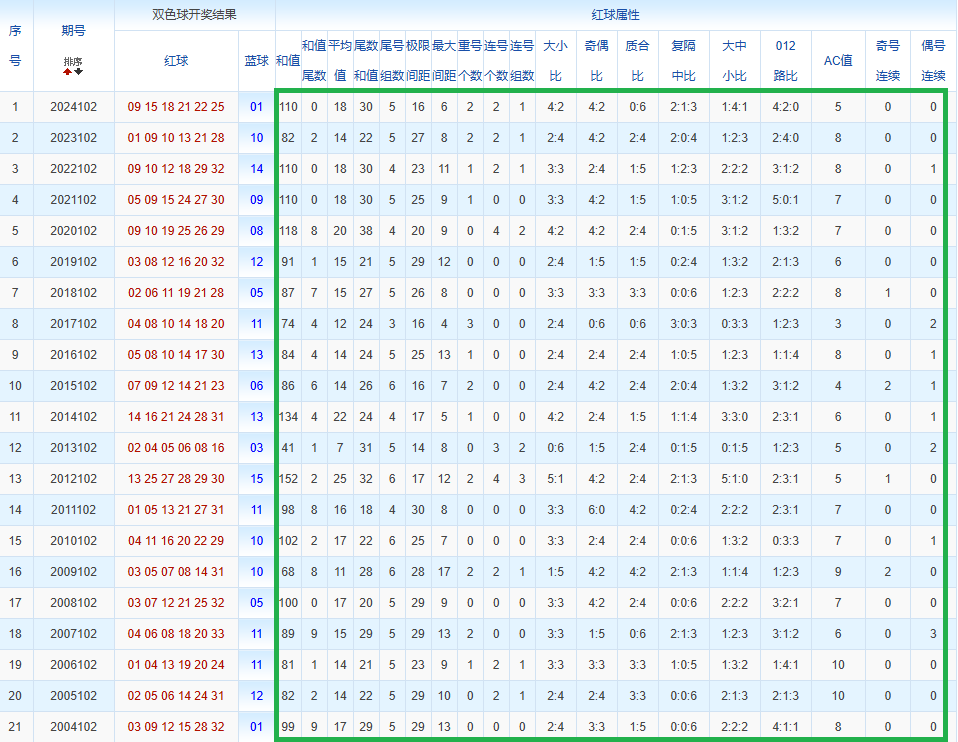Sort ascending with red up arrow under 期号

pyautogui.click(x=67, y=72)
